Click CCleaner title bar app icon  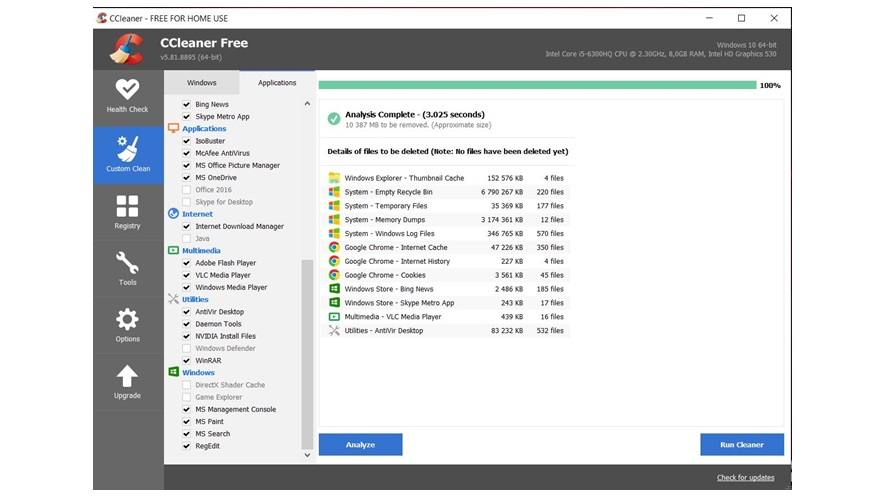[102, 18]
